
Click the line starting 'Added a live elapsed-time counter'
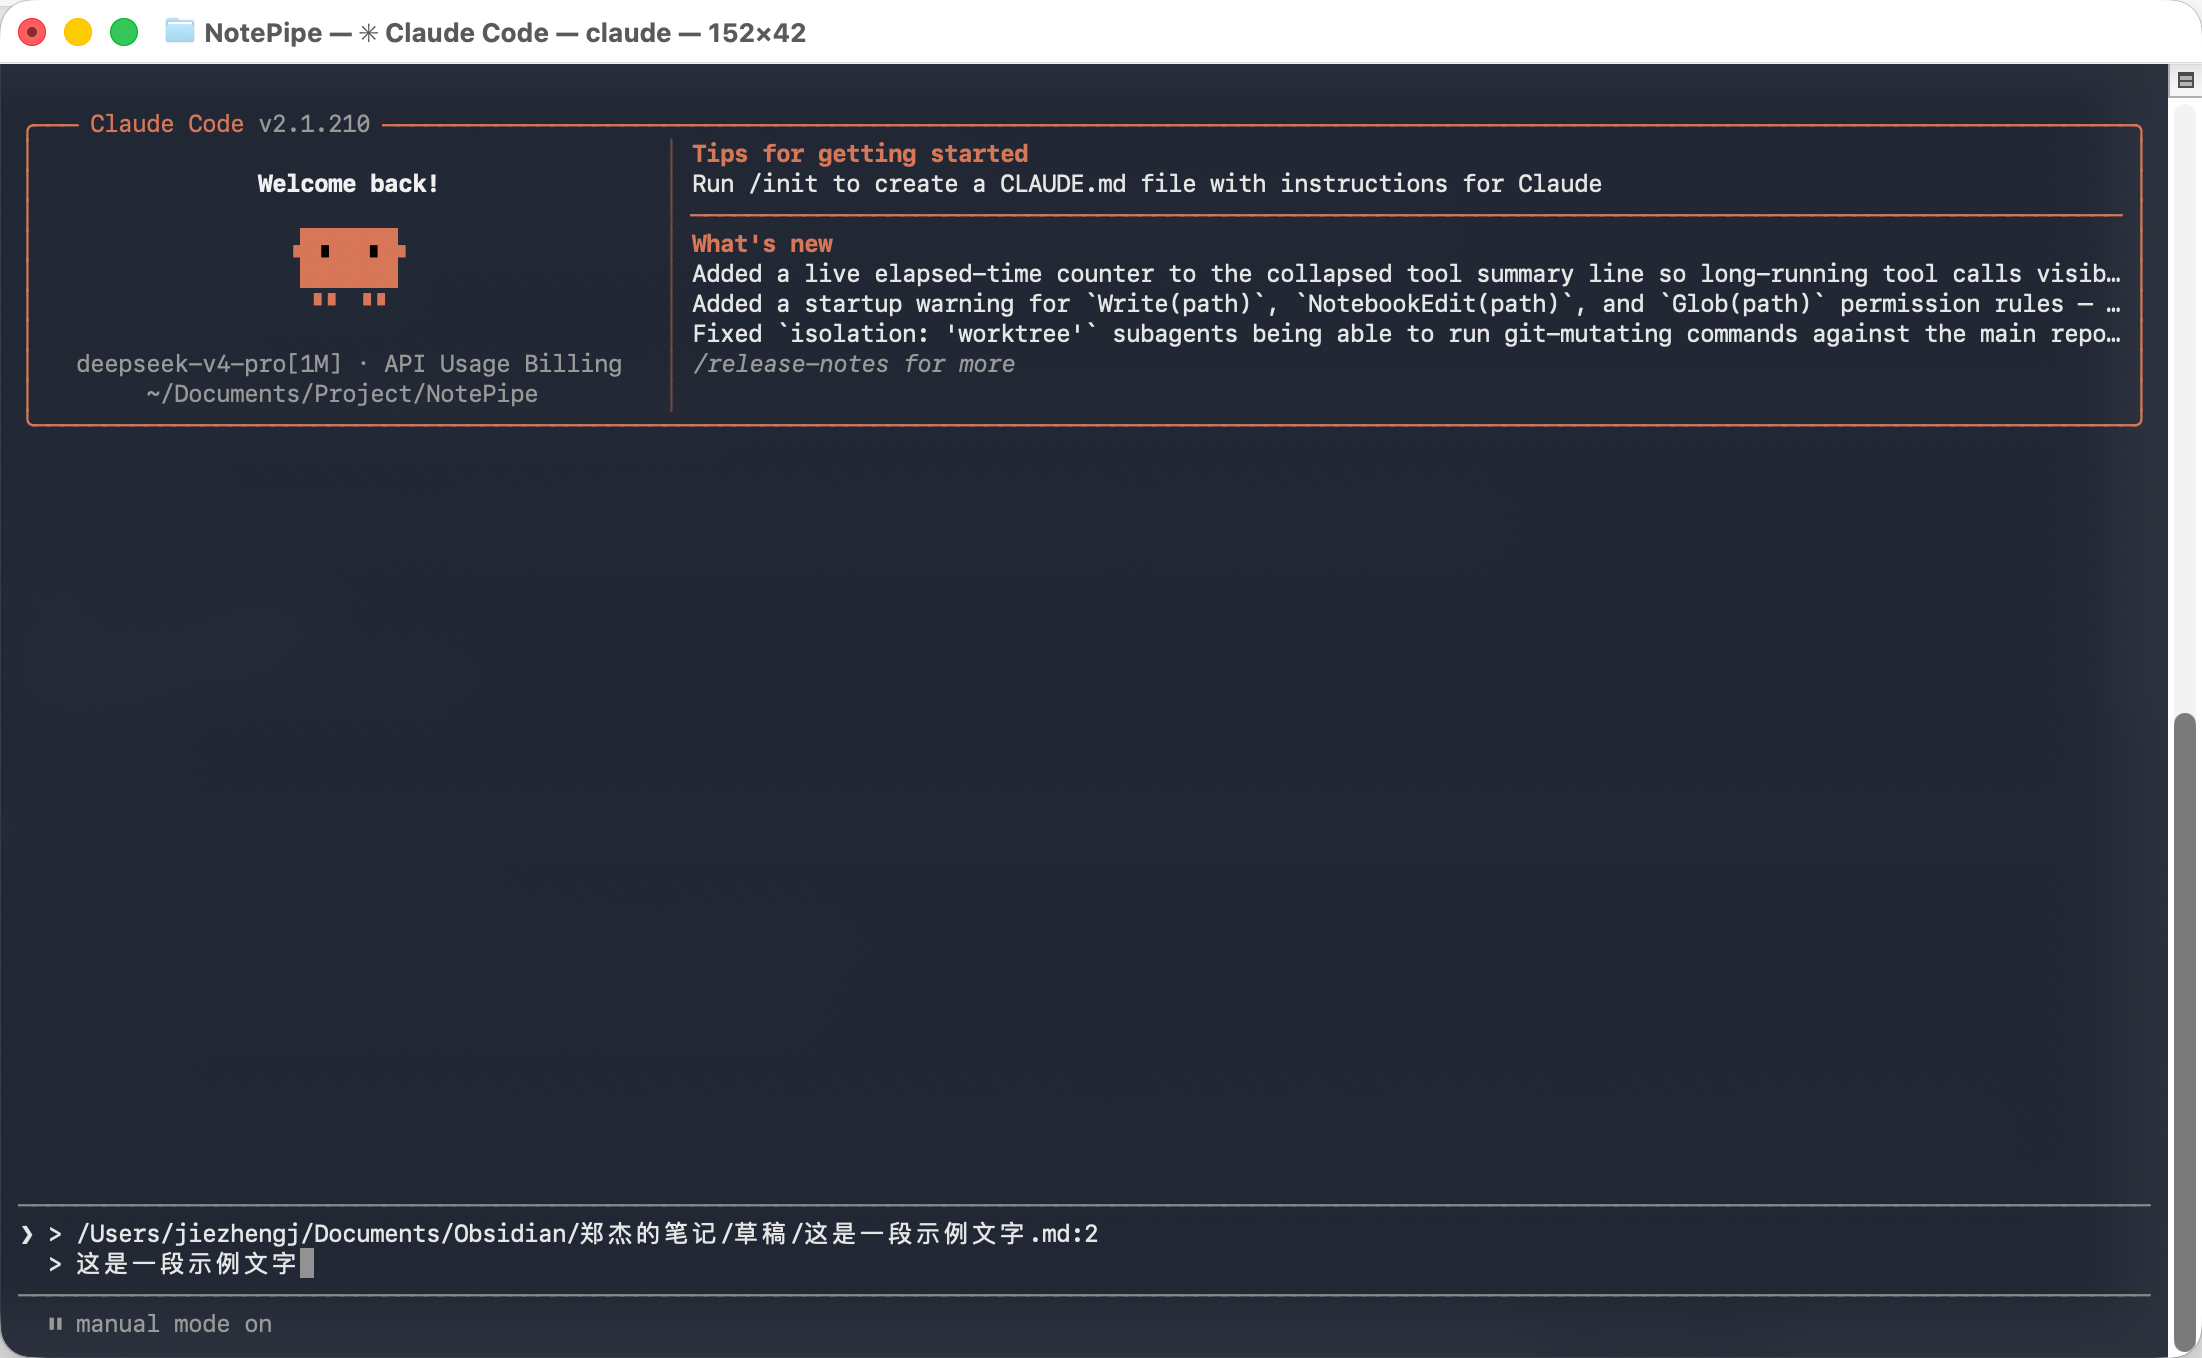pyautogui.click(x=1406, y=274)
